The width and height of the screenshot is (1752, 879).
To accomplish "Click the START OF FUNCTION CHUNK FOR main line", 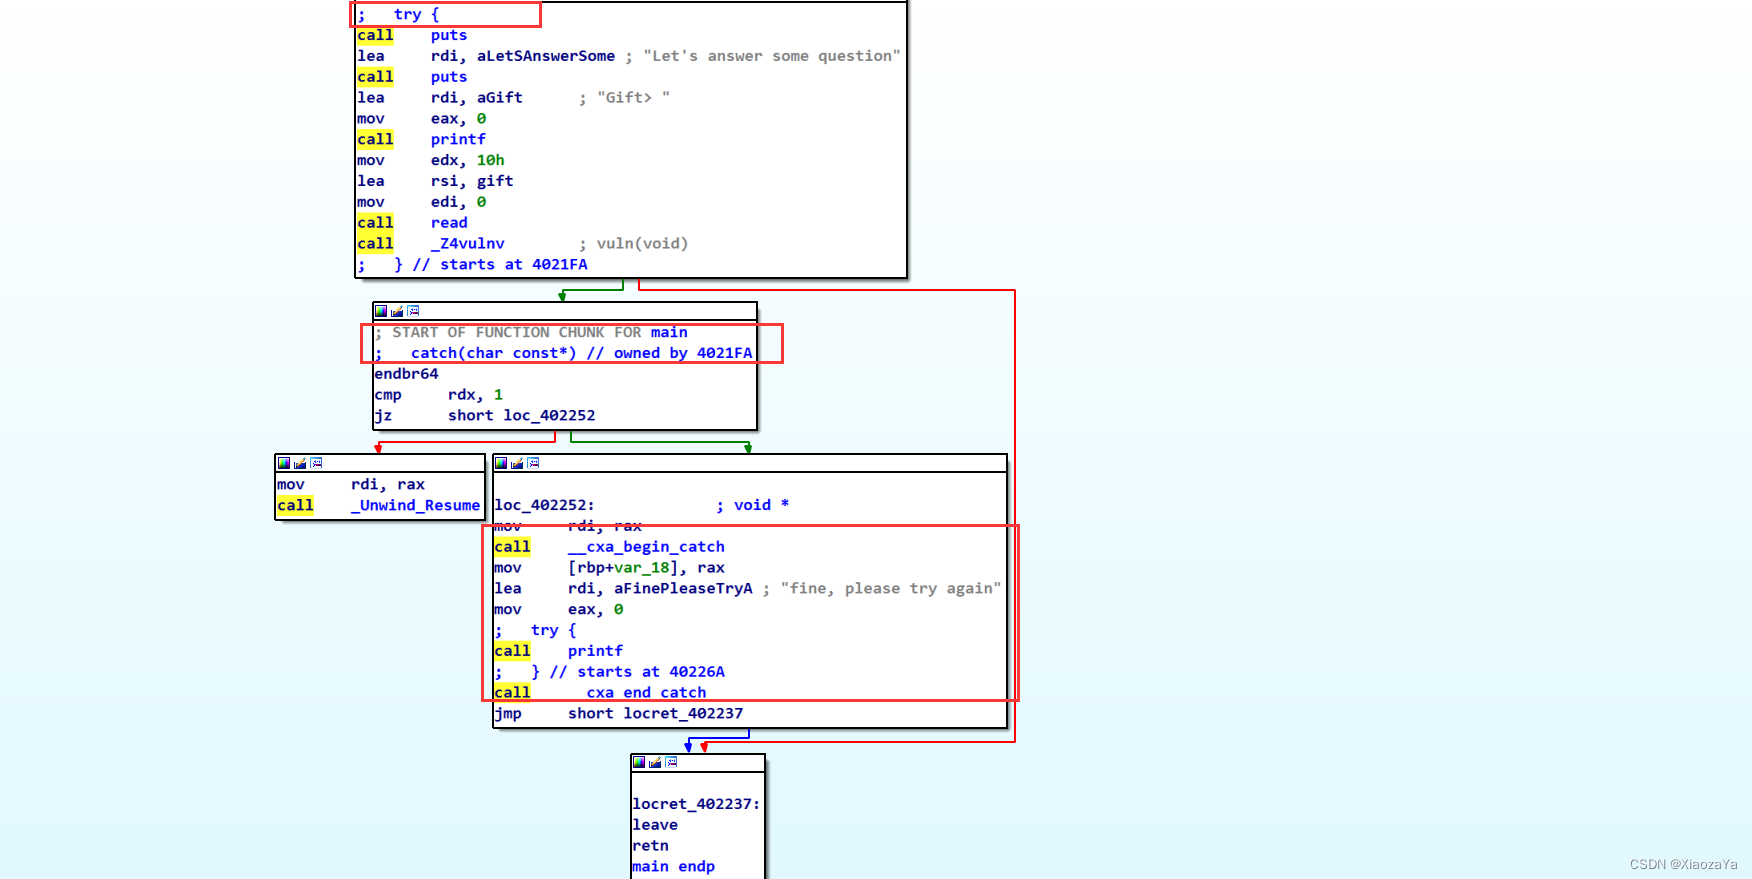I will 531,332.
